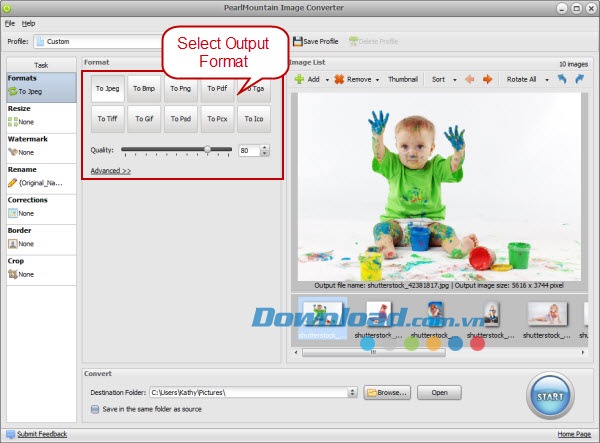600x443 pixels.
Task: Rotate image clockwise with blue arrow
Action: (579, 79)
